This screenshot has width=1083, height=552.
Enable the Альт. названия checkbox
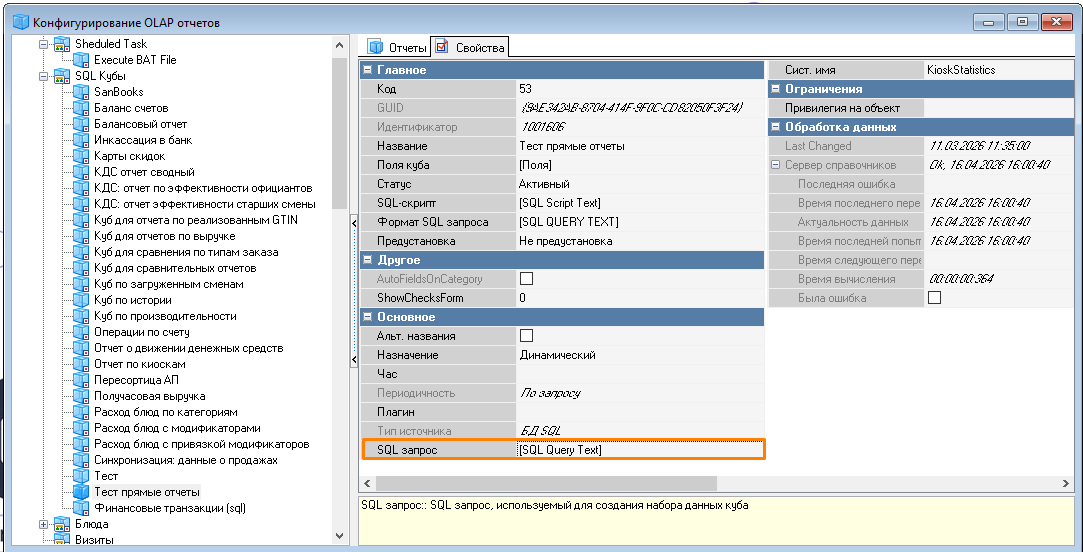pyautogui.click(x=526, y=336)
